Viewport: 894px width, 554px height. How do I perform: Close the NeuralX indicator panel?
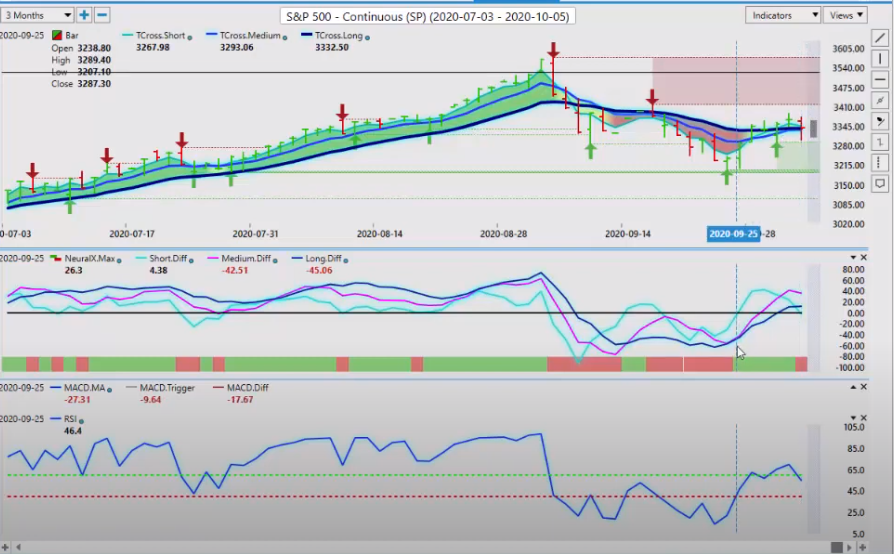click(x=863, y=258)
